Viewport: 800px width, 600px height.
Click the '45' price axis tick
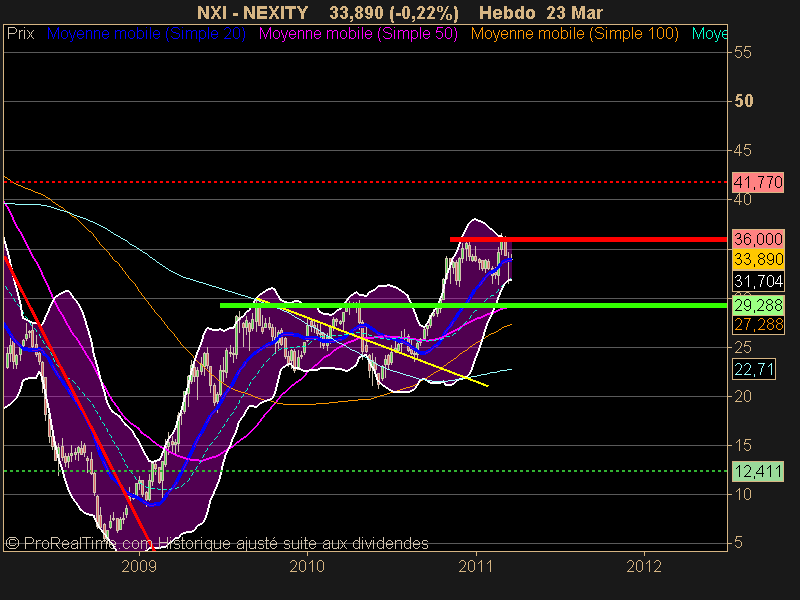coord(743,150)
